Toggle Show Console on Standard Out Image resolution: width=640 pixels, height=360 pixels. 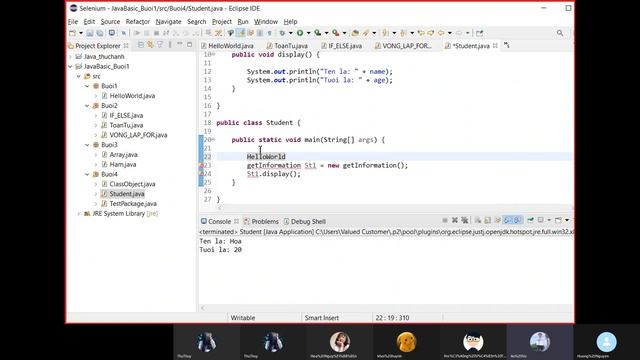(507, 220)
